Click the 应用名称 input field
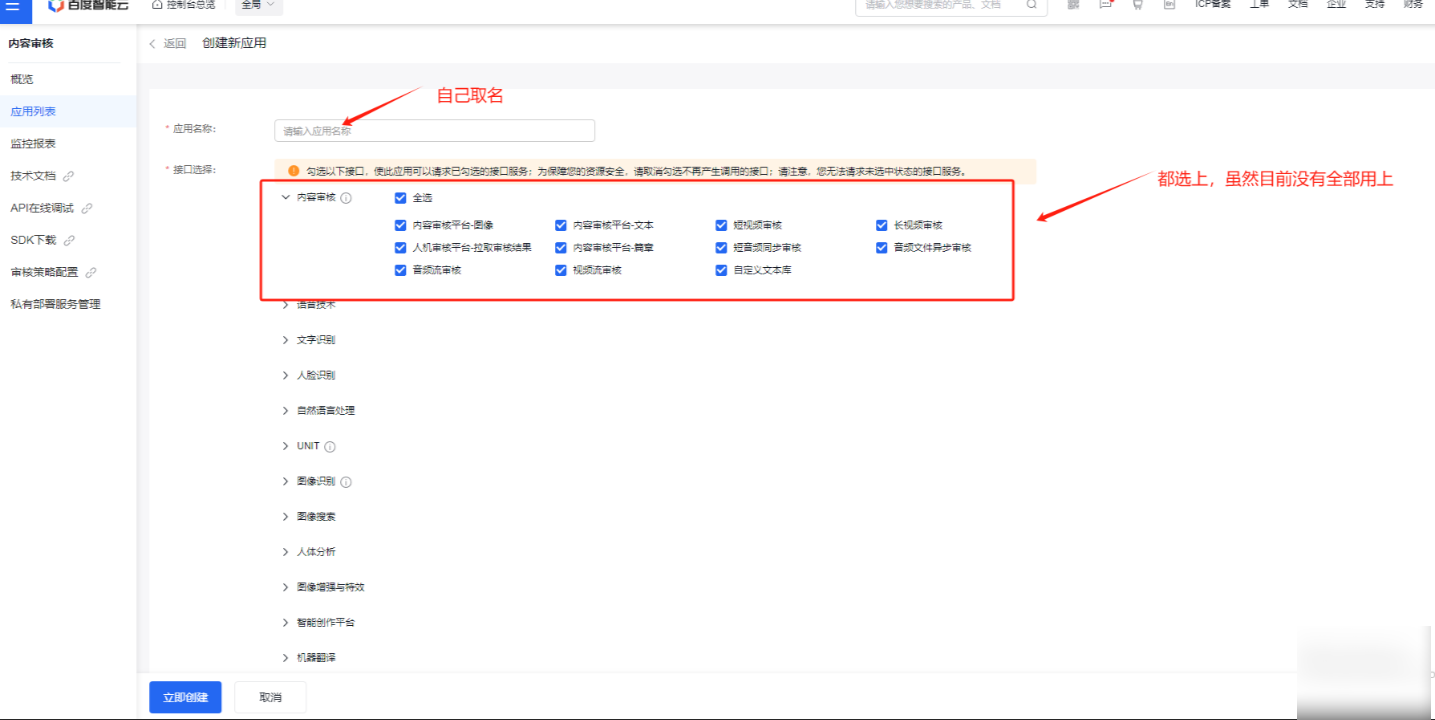Image resolution: width=1435 pixels, height=720 pixels. click(435, 131)
